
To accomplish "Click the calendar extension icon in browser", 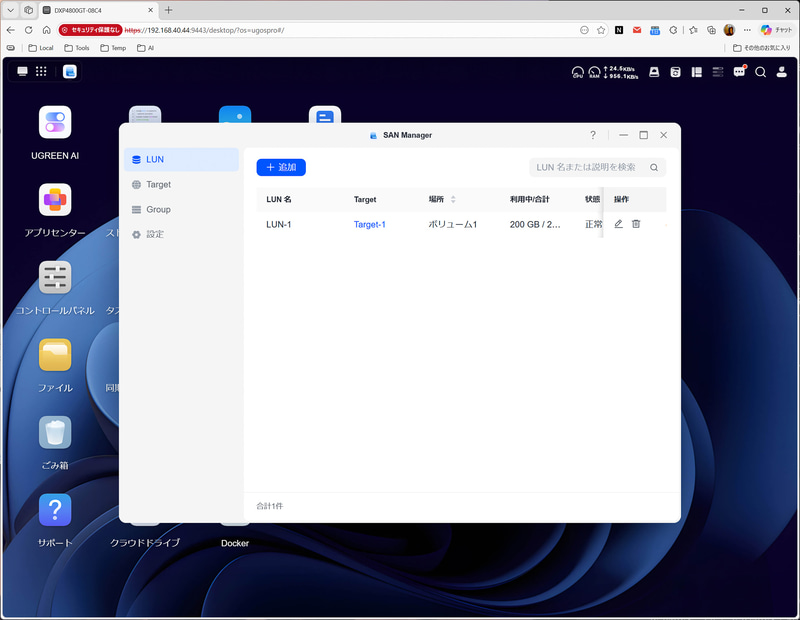I will pos(655,30).
